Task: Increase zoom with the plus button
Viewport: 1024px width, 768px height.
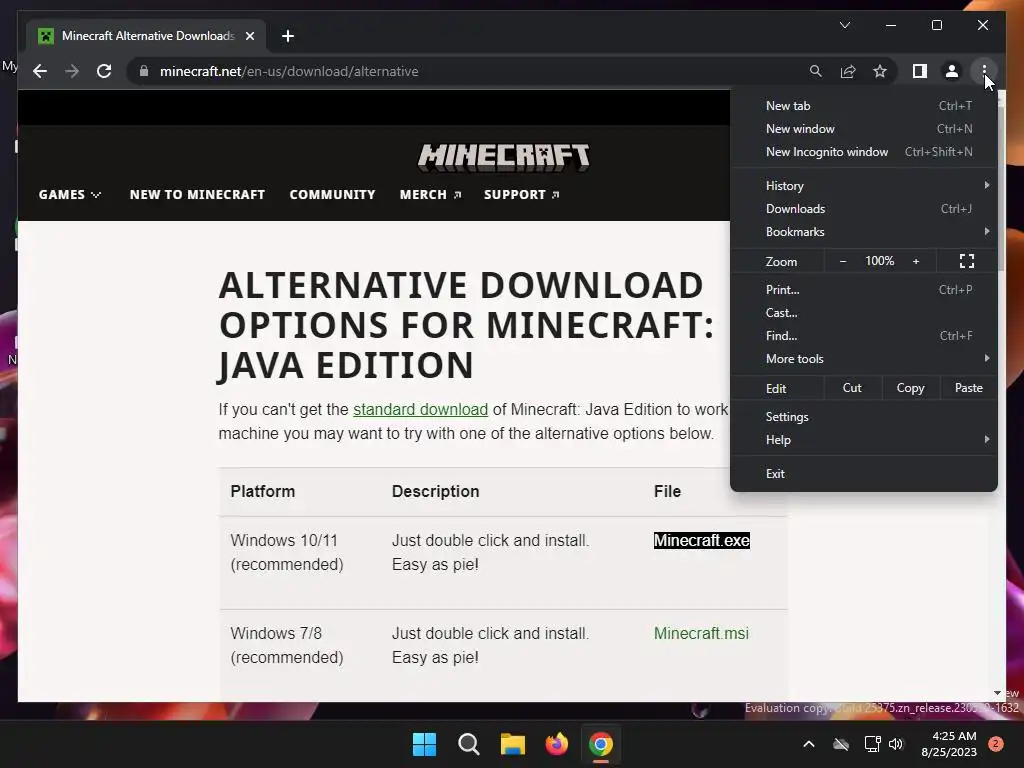Action: point(916,261)
